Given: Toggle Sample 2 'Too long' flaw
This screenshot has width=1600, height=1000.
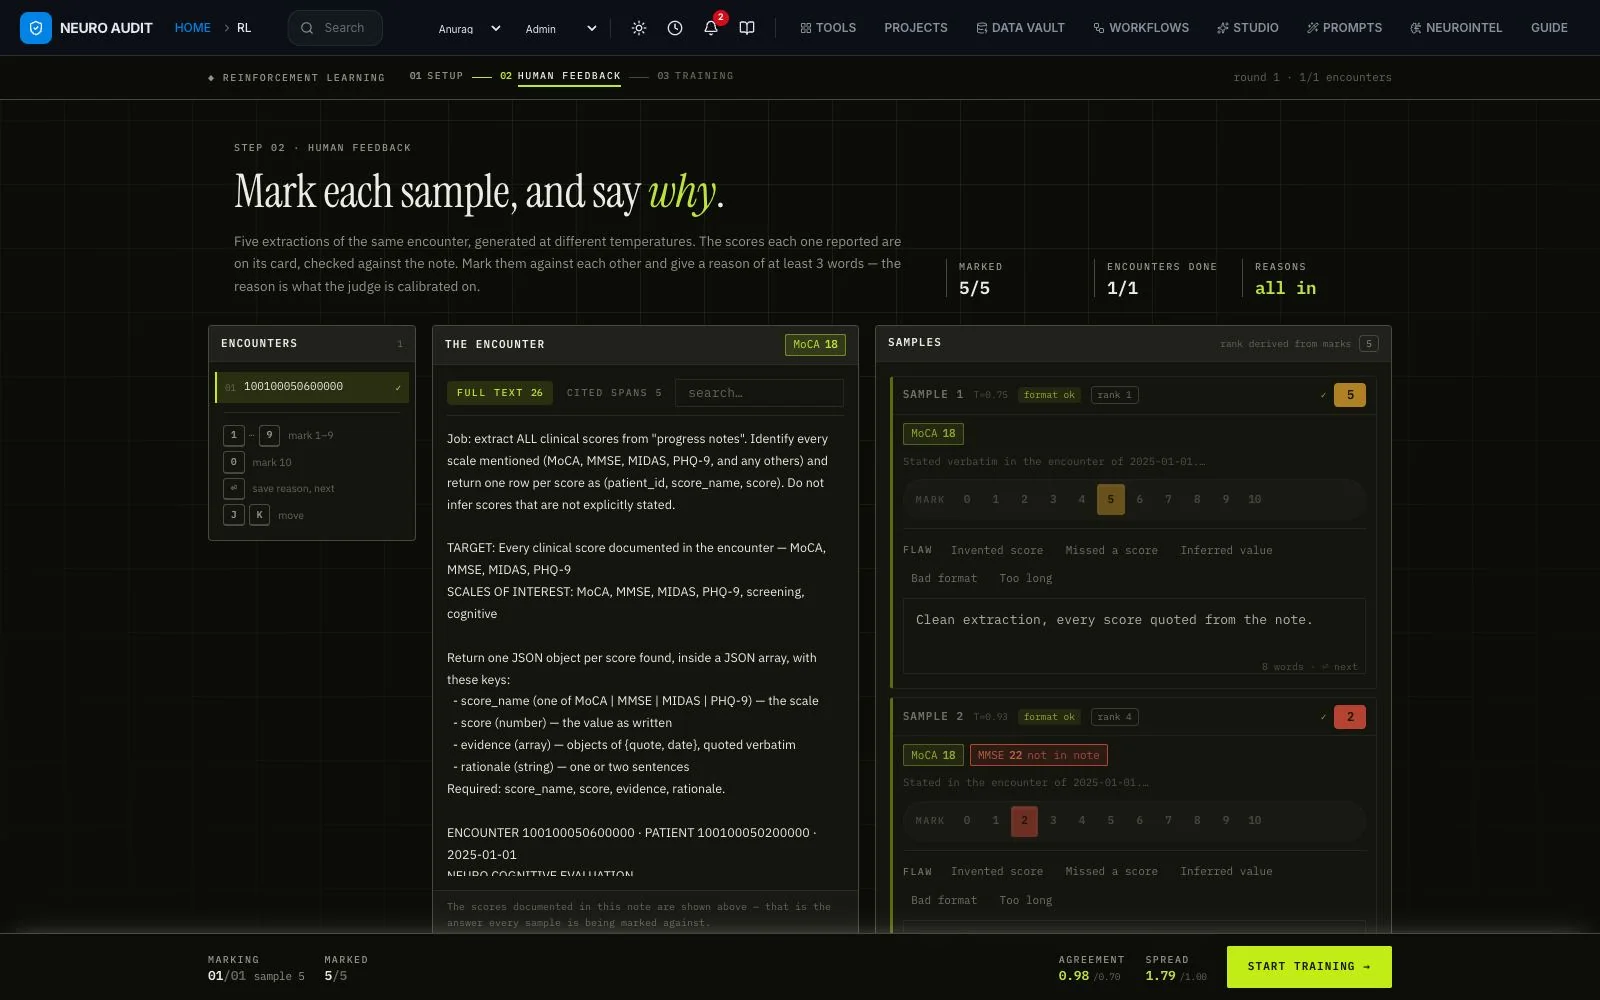Looking at the screenshot, I should tap(1025, 900).
